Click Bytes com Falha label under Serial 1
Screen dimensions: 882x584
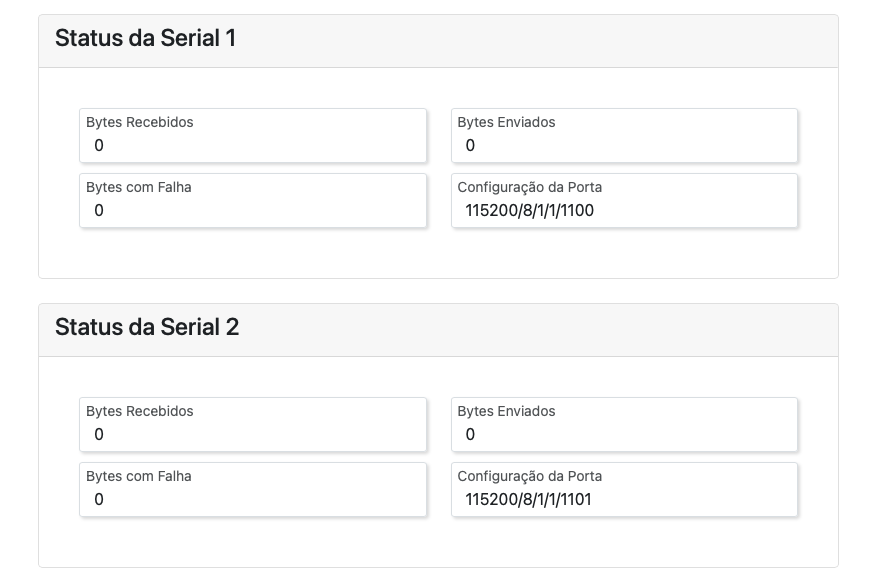click(x=139, y=187)
